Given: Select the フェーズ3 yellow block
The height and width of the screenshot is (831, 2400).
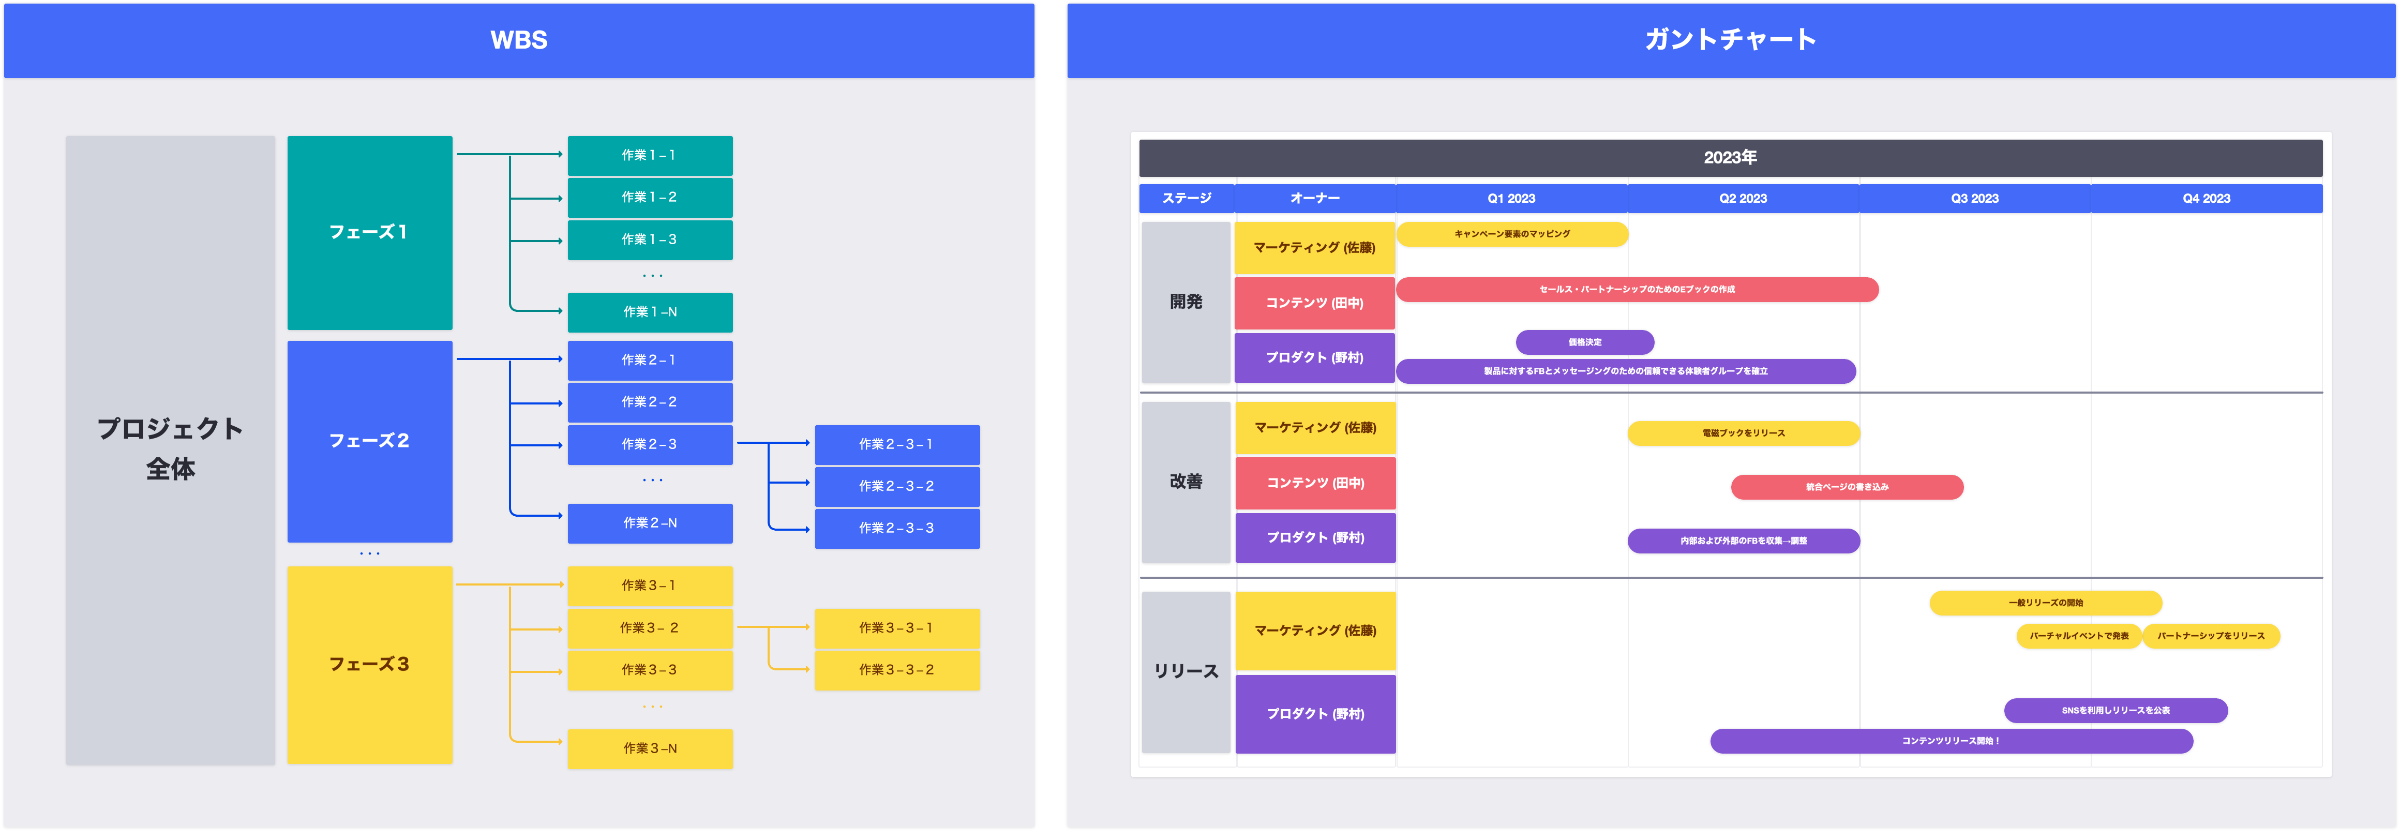Looking at the screenshot, I should [x=369, y=664].
